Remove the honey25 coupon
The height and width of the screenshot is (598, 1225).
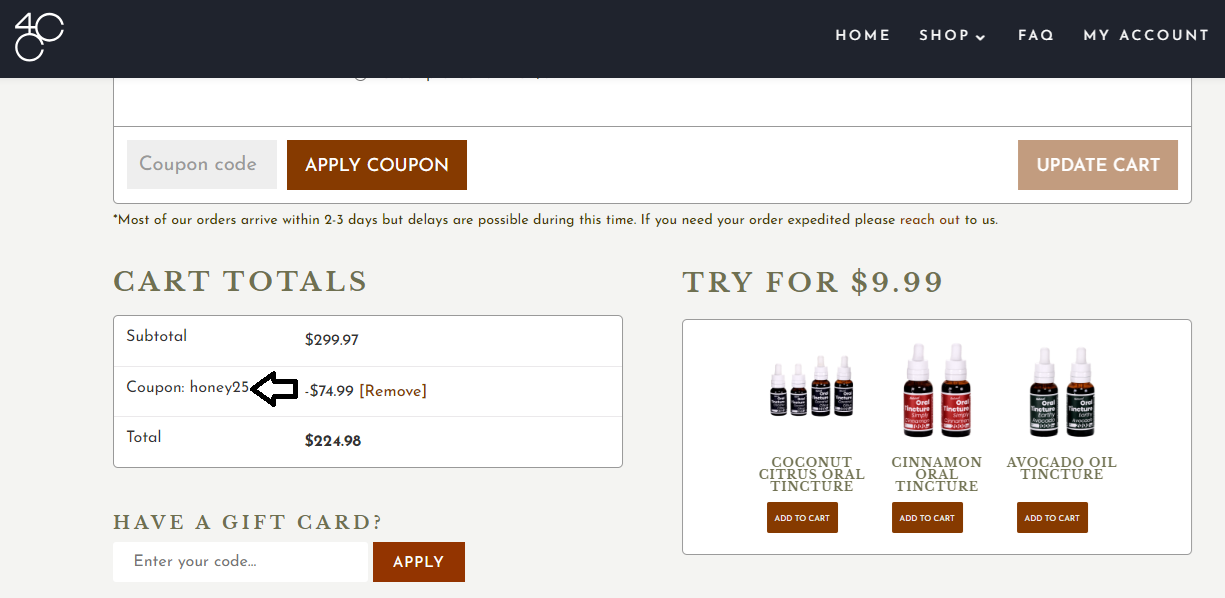pyautogui.click(x=392, y=390)
